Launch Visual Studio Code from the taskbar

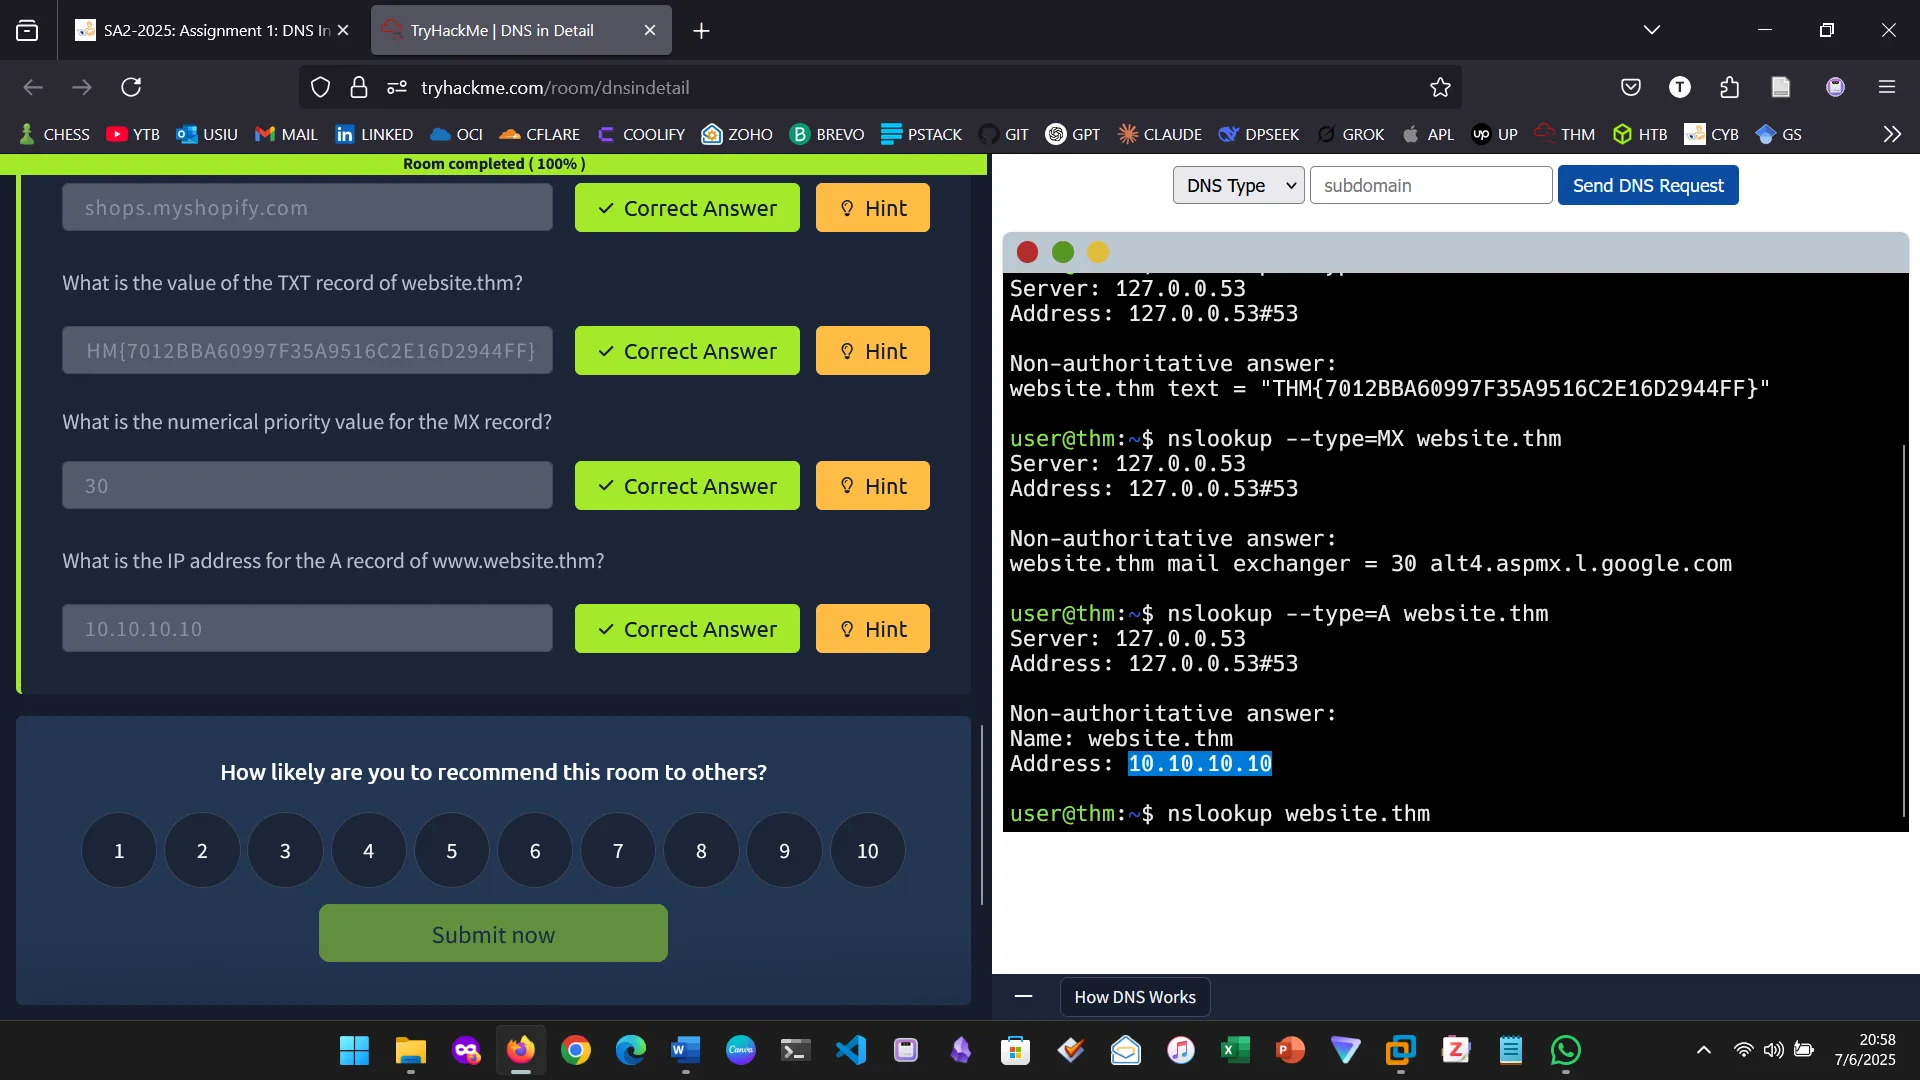(849, 1050)
